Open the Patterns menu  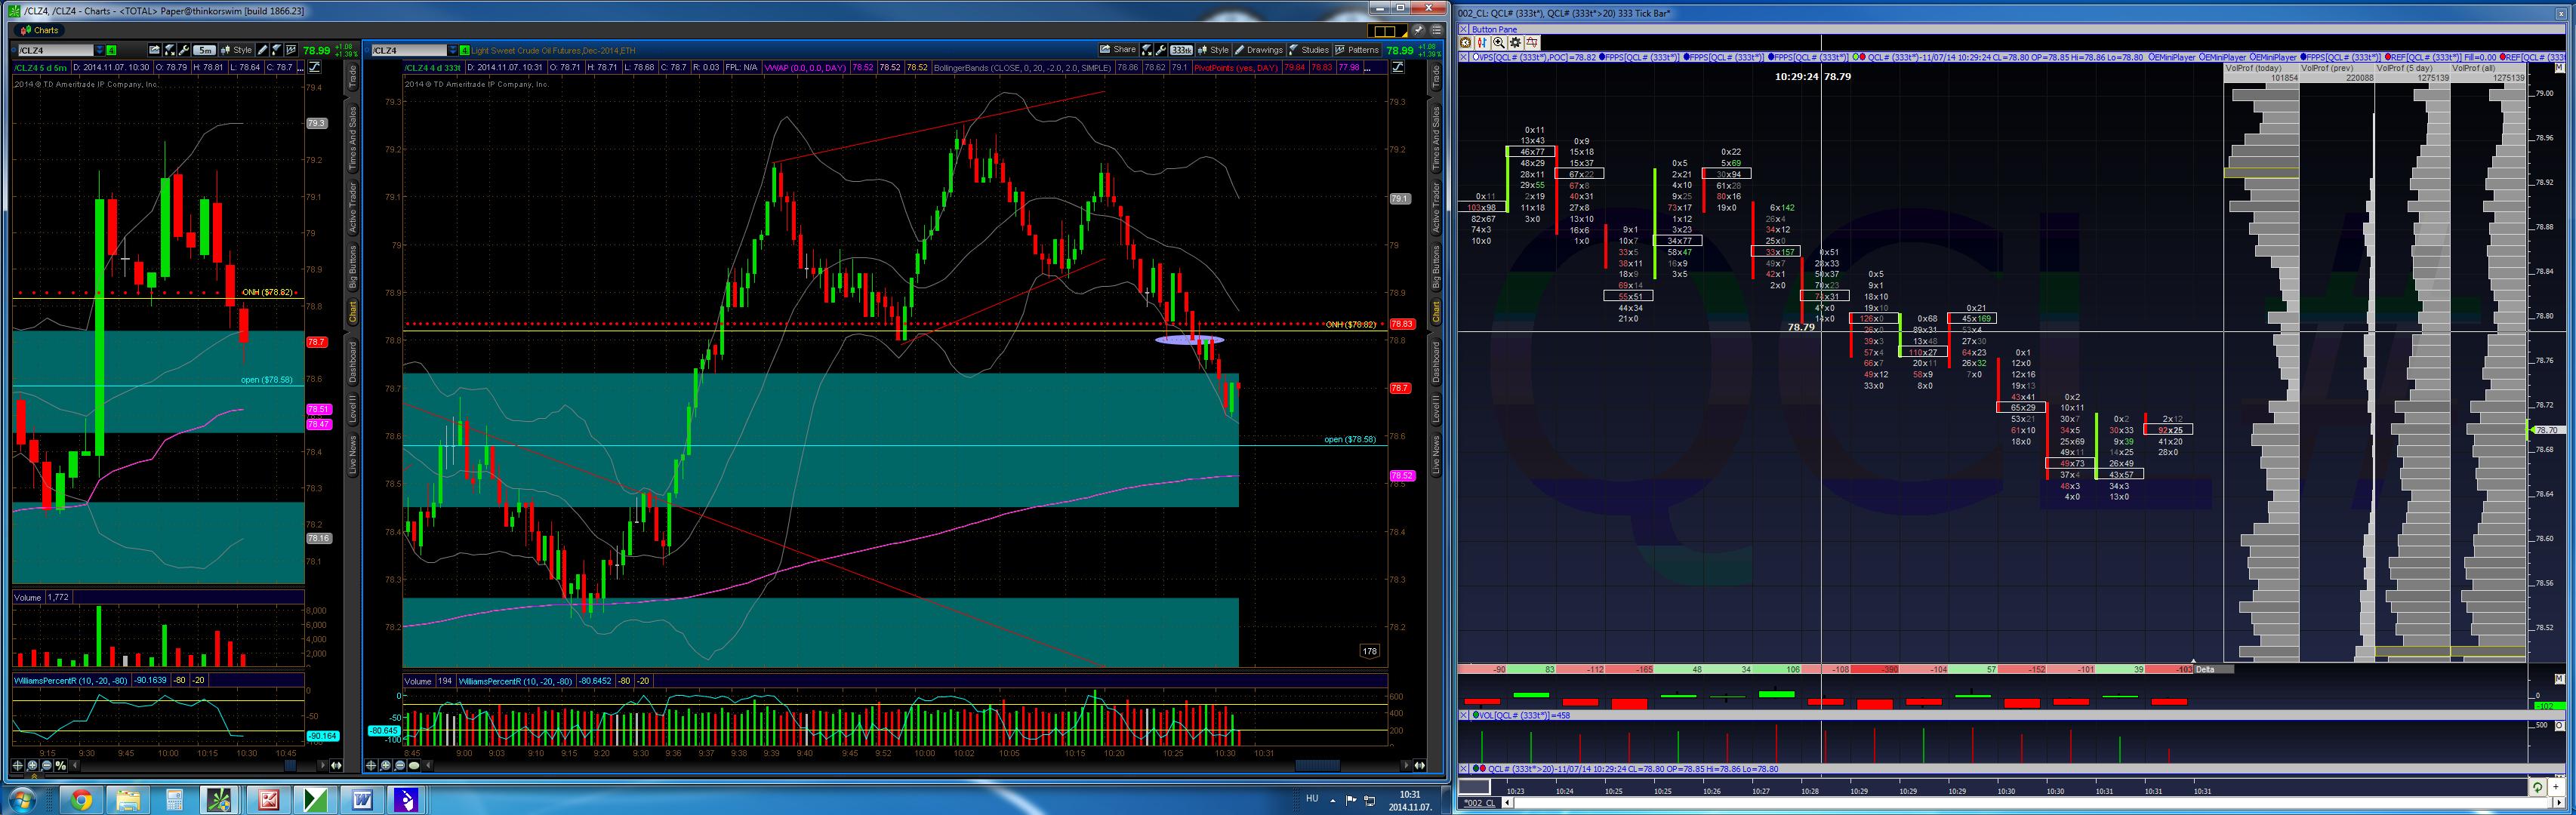(1357, 50)
